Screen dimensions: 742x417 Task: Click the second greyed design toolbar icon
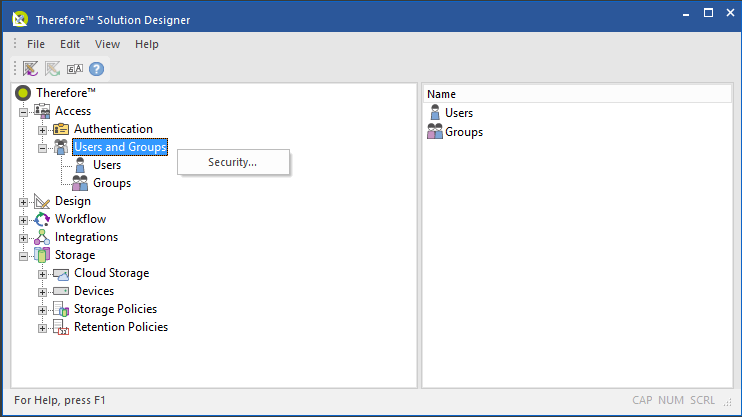(x=53, y=69)
